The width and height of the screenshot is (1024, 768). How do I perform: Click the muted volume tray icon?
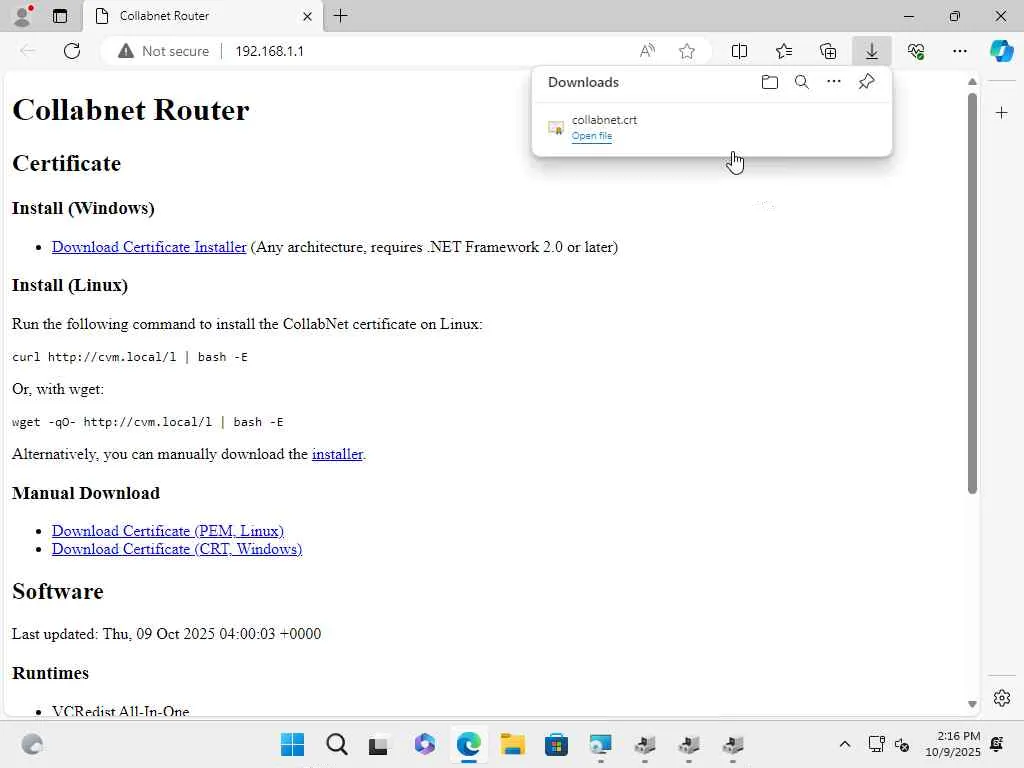902,744
